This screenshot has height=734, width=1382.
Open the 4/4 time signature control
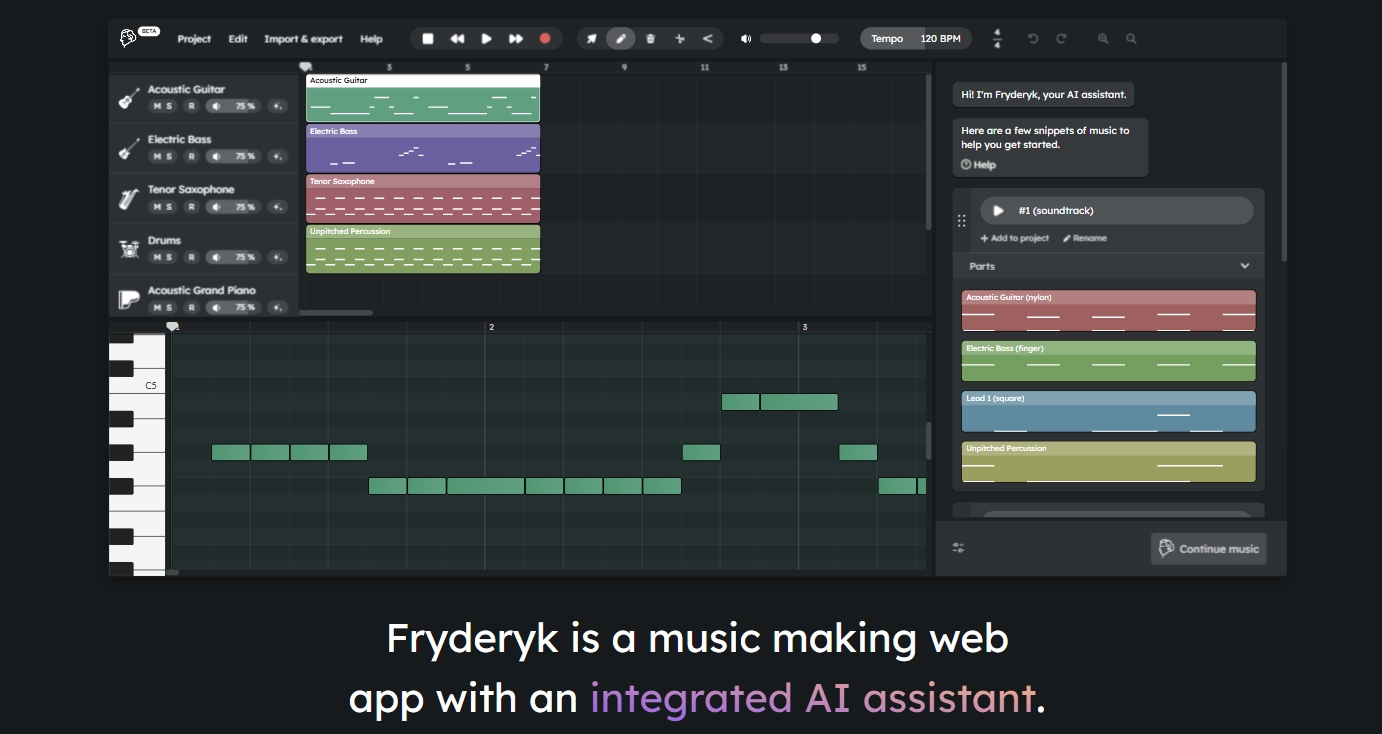pyautogui.click(x=997, y=39)
